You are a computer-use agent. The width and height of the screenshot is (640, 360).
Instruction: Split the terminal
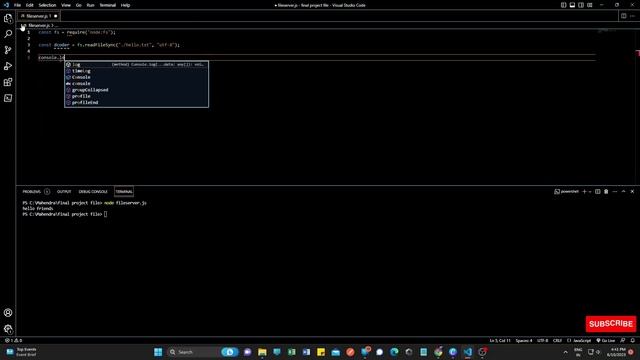(598, 191)
